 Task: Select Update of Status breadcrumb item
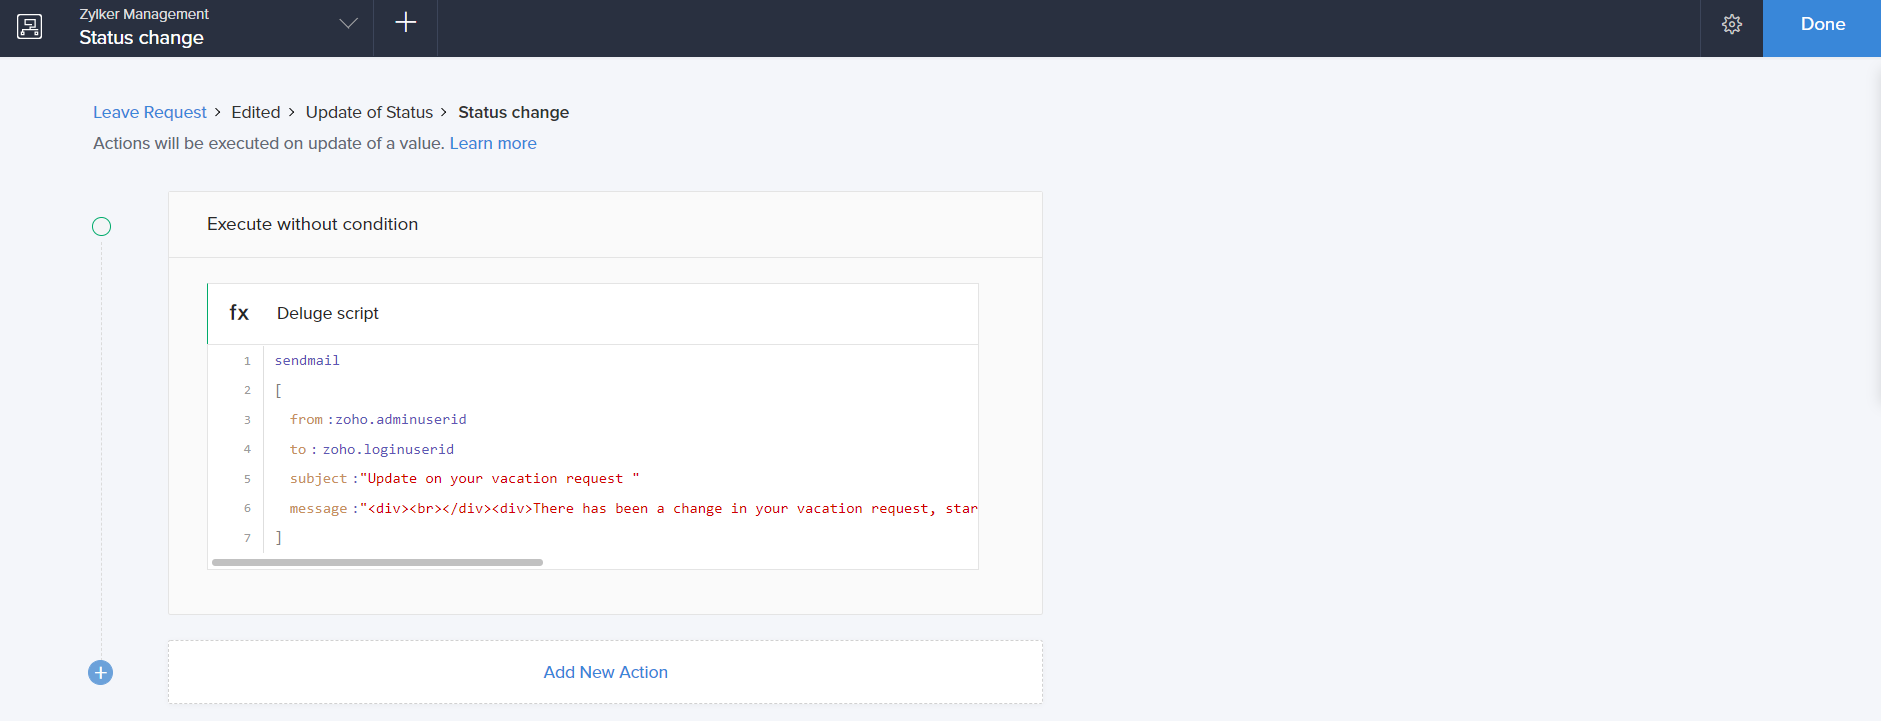click(369, 113)
